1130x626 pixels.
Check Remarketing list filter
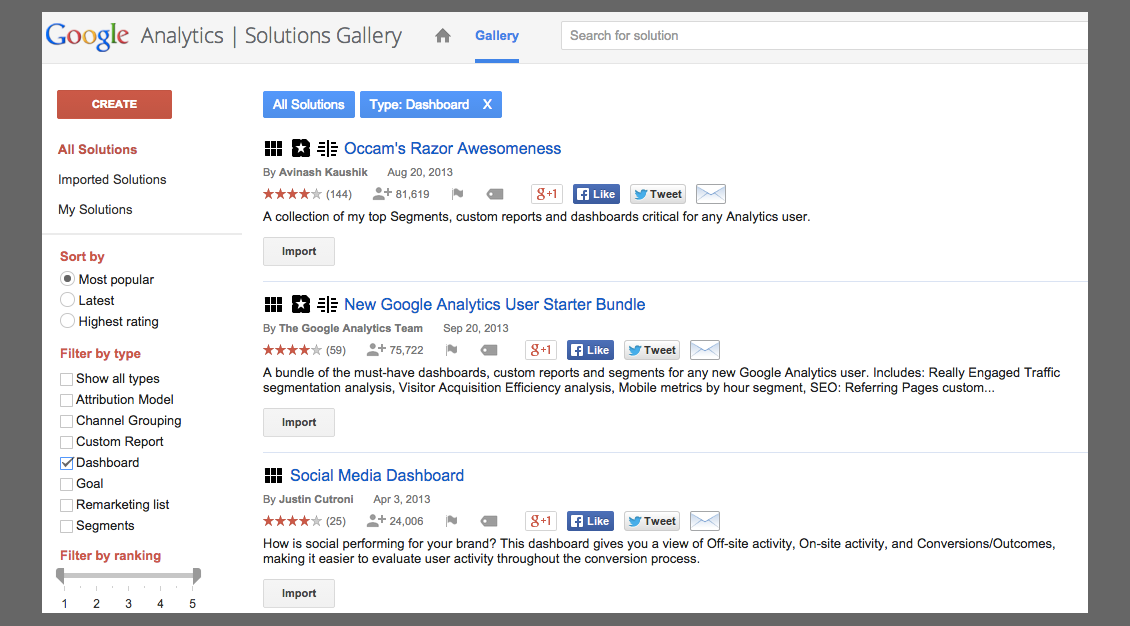[66, 505]
